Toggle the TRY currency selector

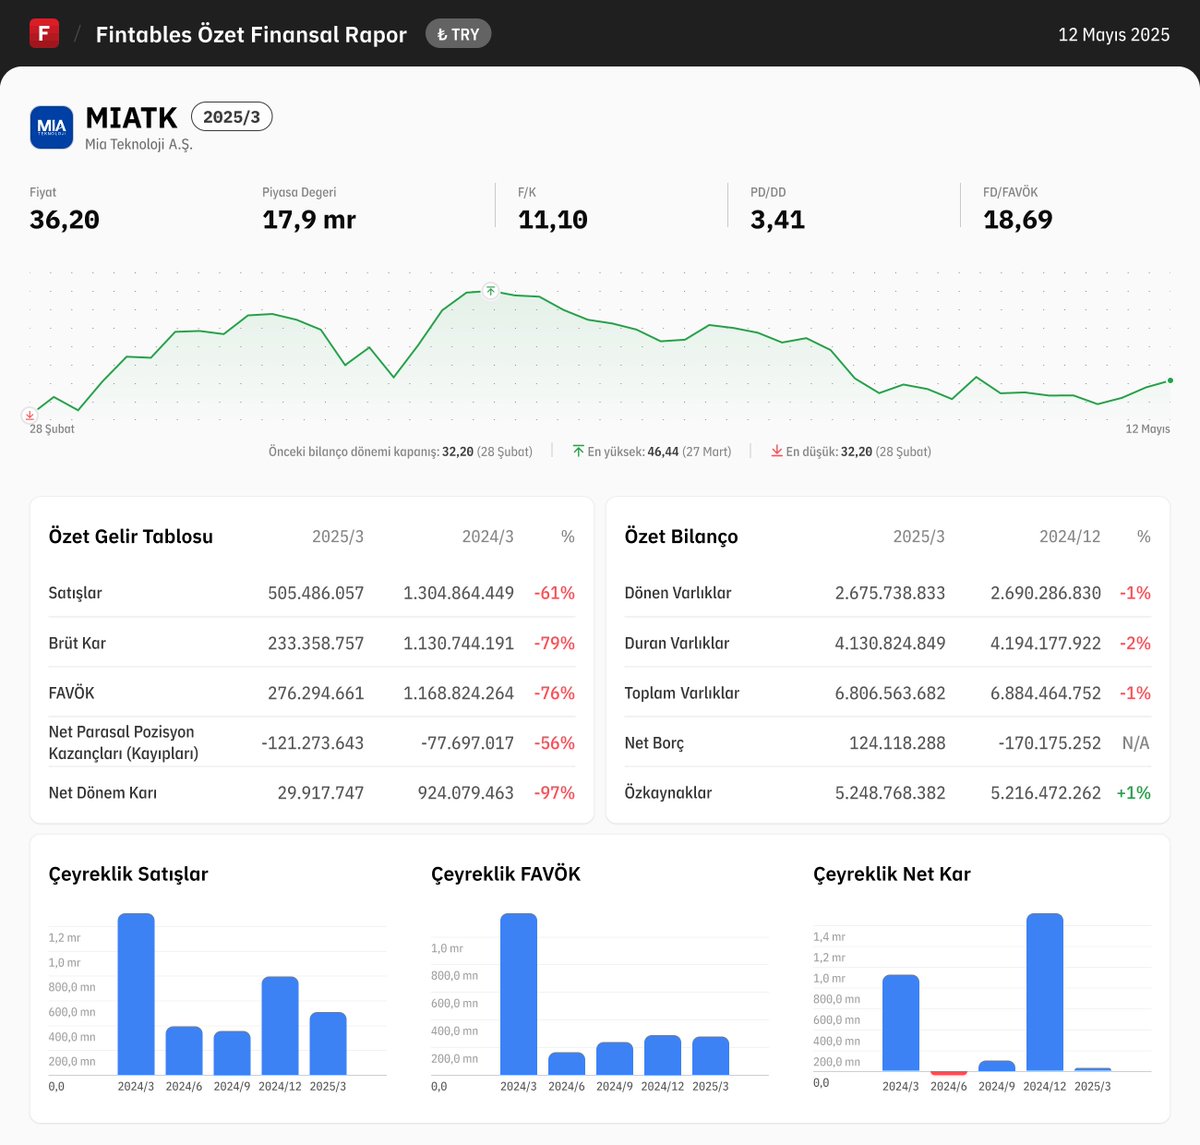(458, 33)
